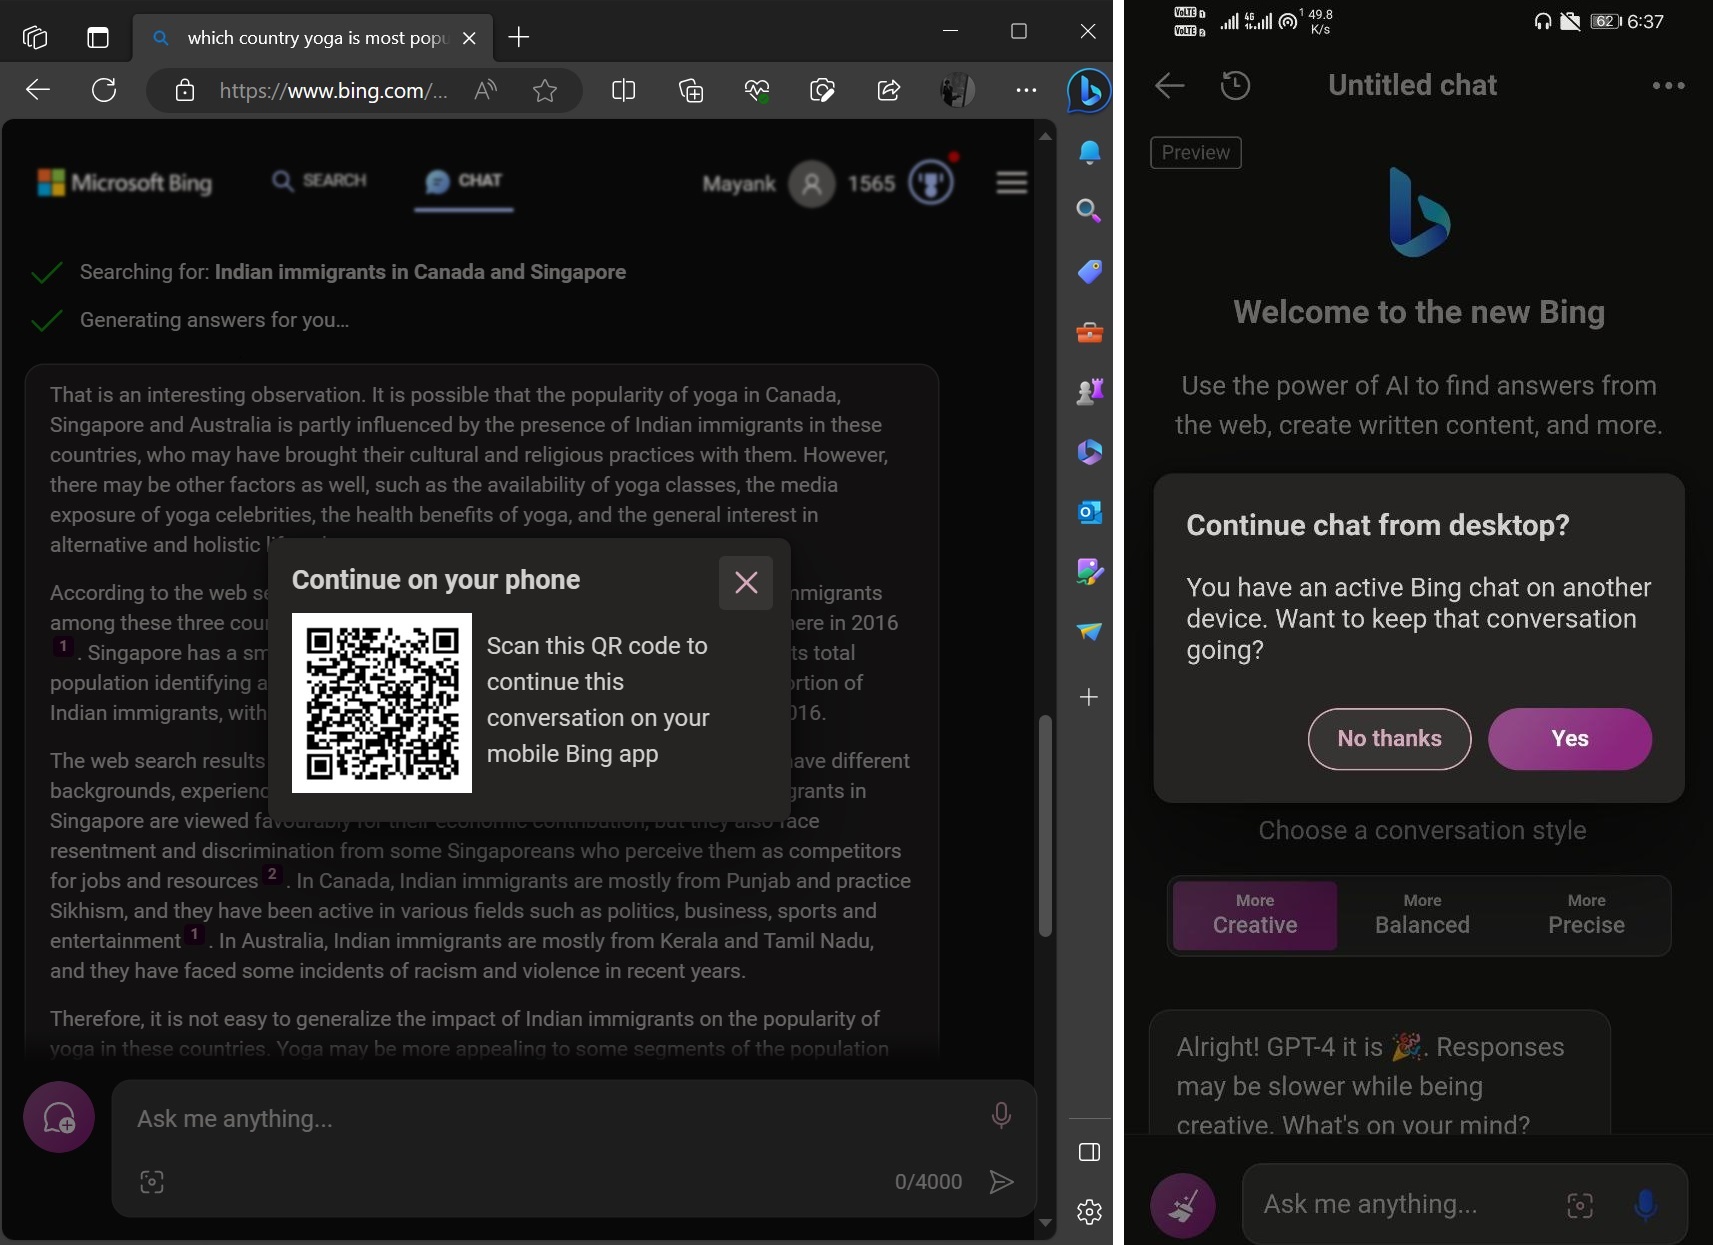Open the Edge workspaces icon
The width and height of the screenshot is (1713, 1245).
pos(35,37)
